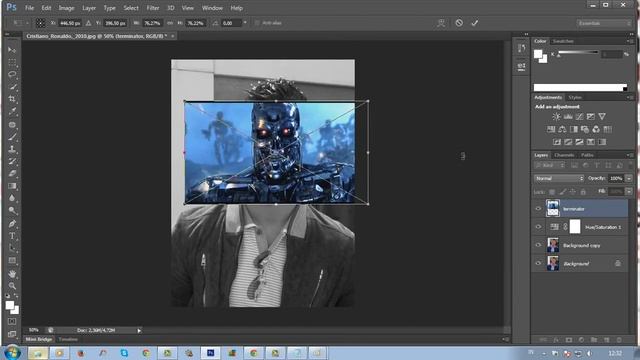Switch to the Styles tab
The image size is (640, 360).
coord(575,98)
